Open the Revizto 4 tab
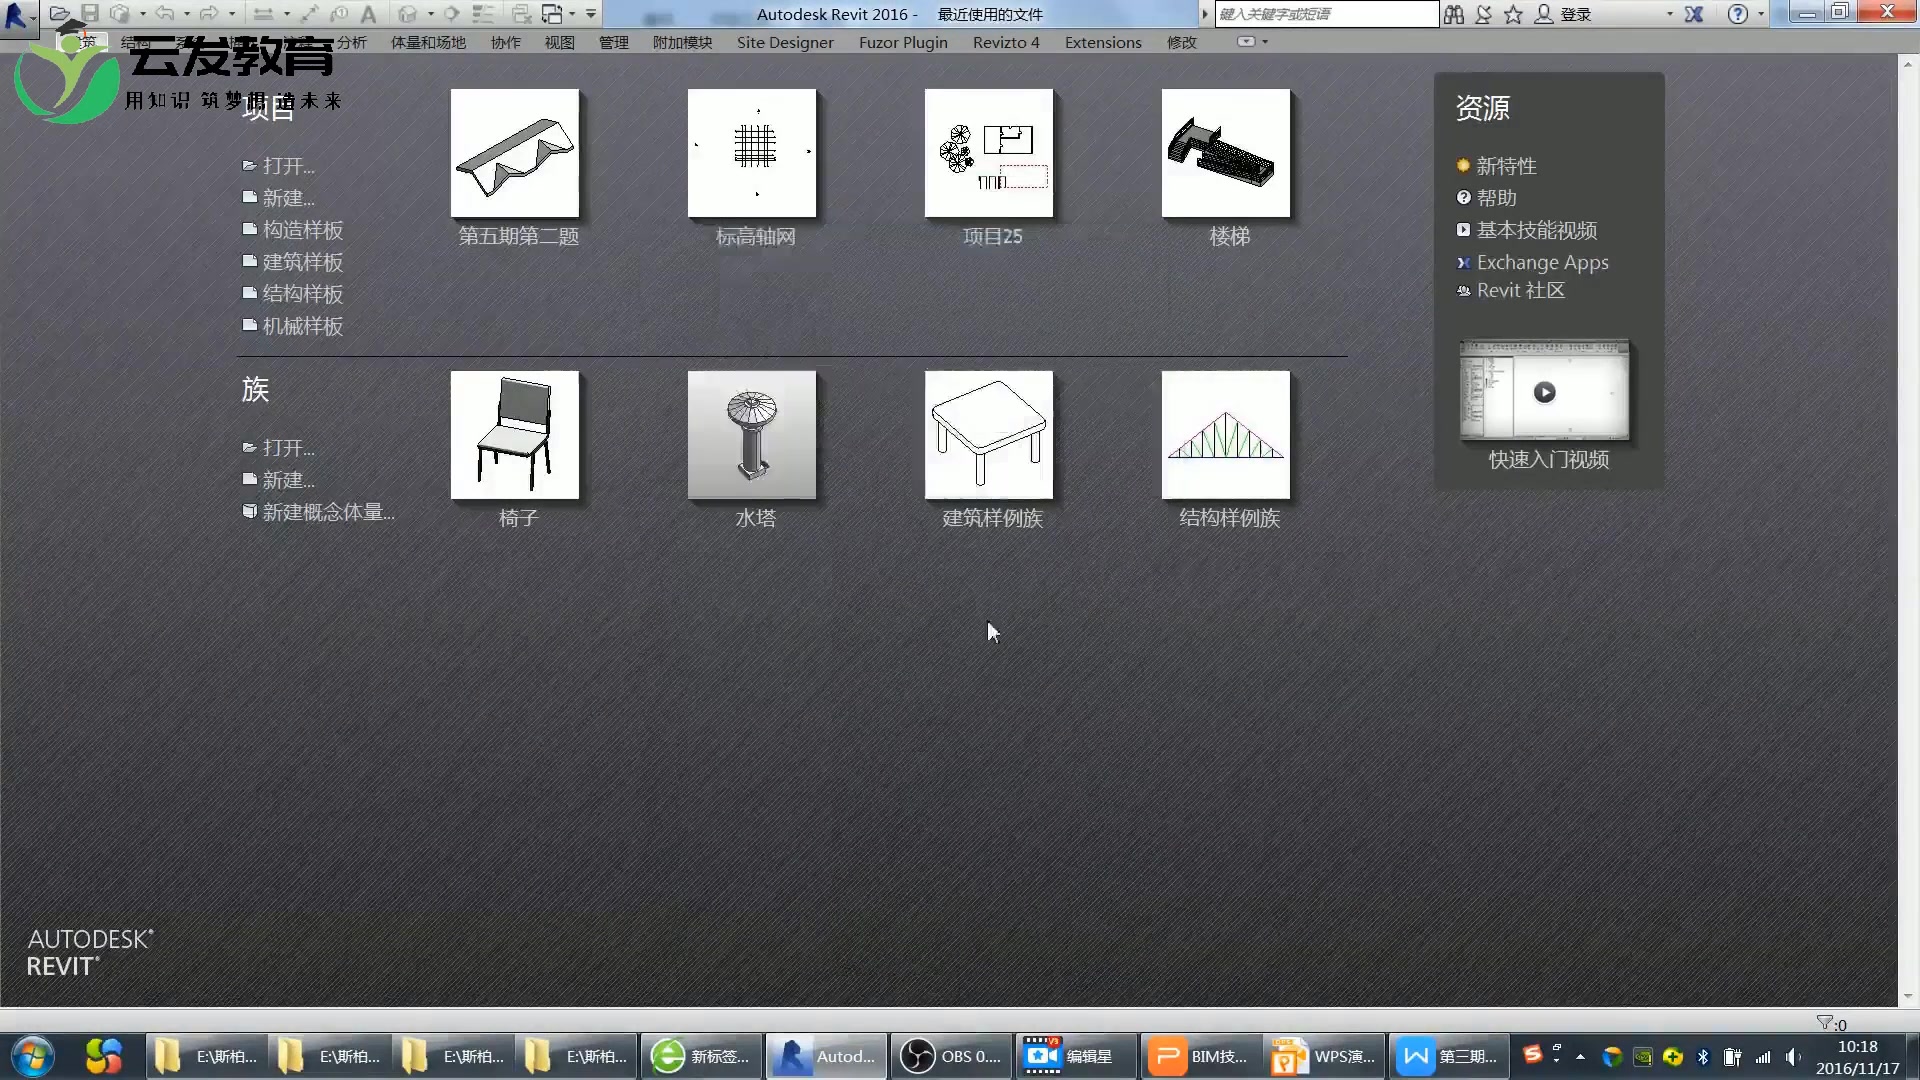This screenshot has width=1920, height=1080. pos(1006,42)
